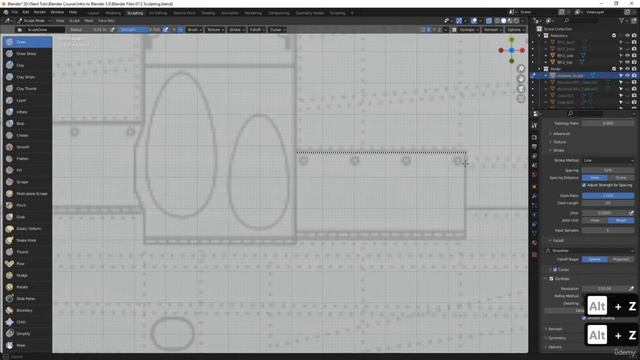Screen dimensions: 640x360
Task: Adjust the Dash Ratio slider
Action: point(608,196)
